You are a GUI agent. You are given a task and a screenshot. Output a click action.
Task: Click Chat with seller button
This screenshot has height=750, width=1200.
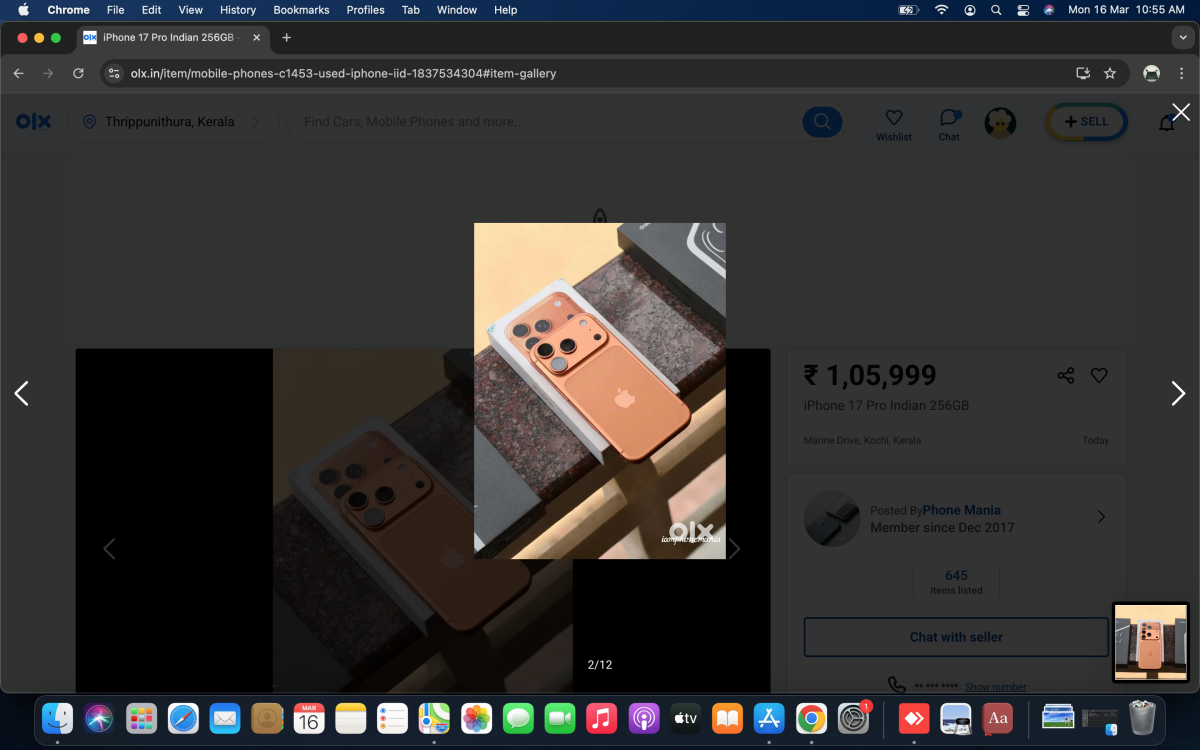click(x=956, y=637)
